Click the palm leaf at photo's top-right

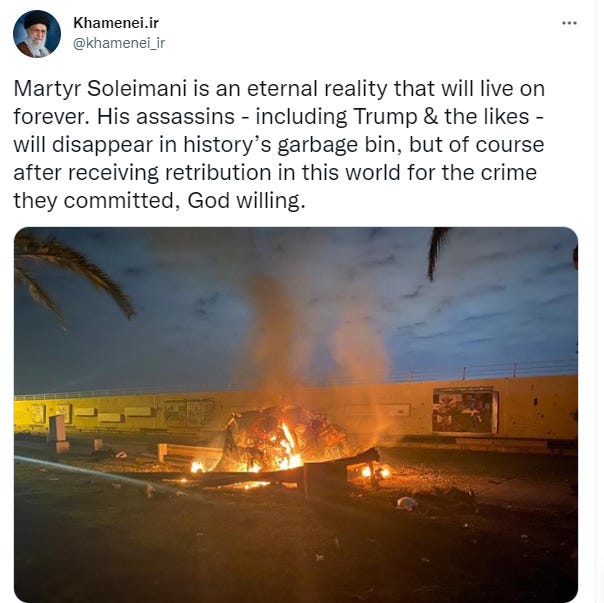[438, 252]
